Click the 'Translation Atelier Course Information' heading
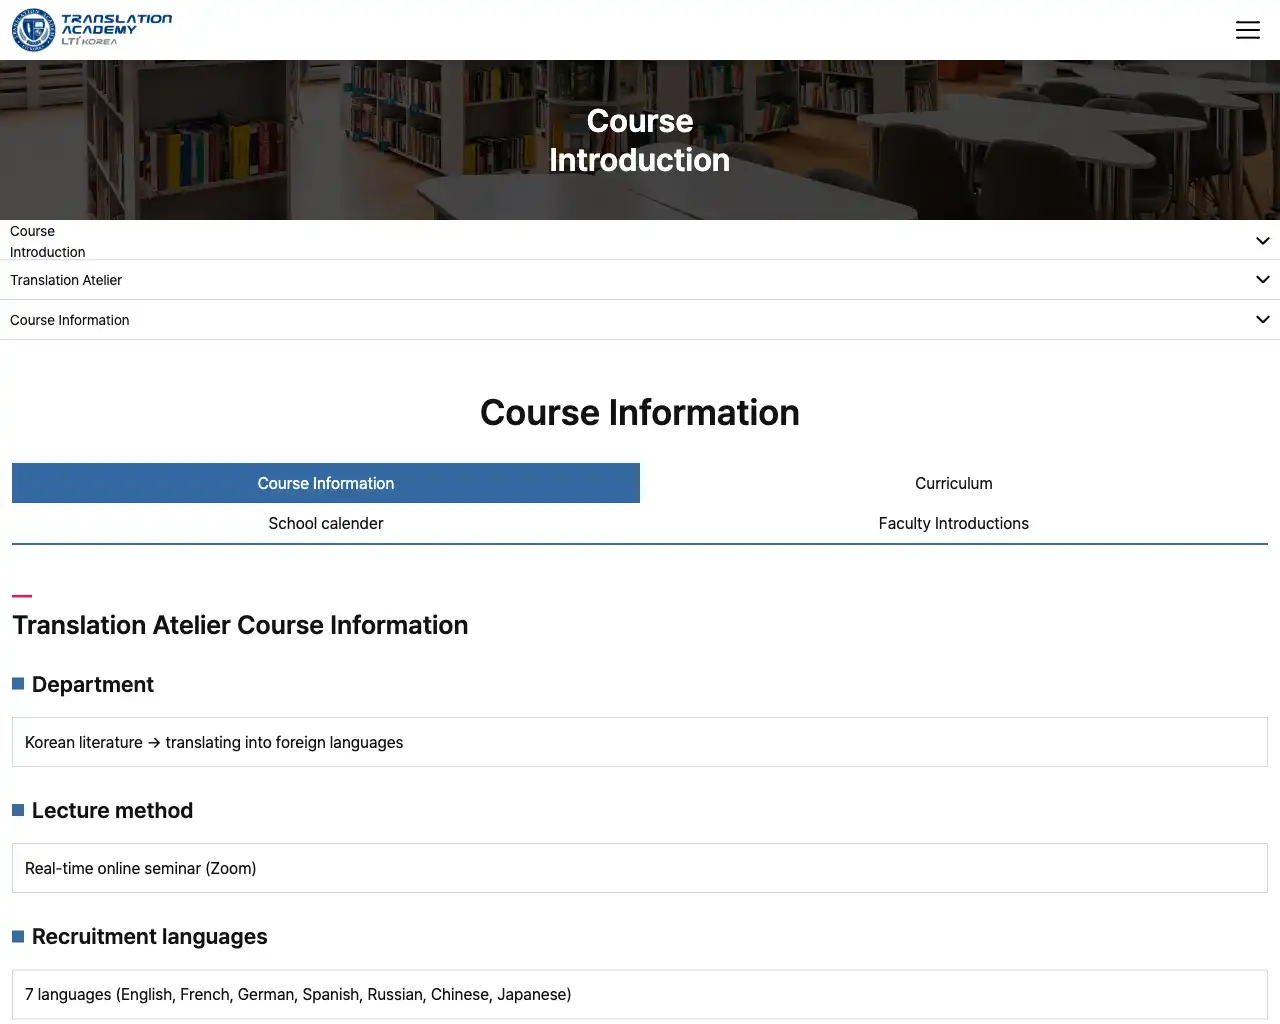This screenshot has height=1024, width=1280. click(x=240, y=625)
